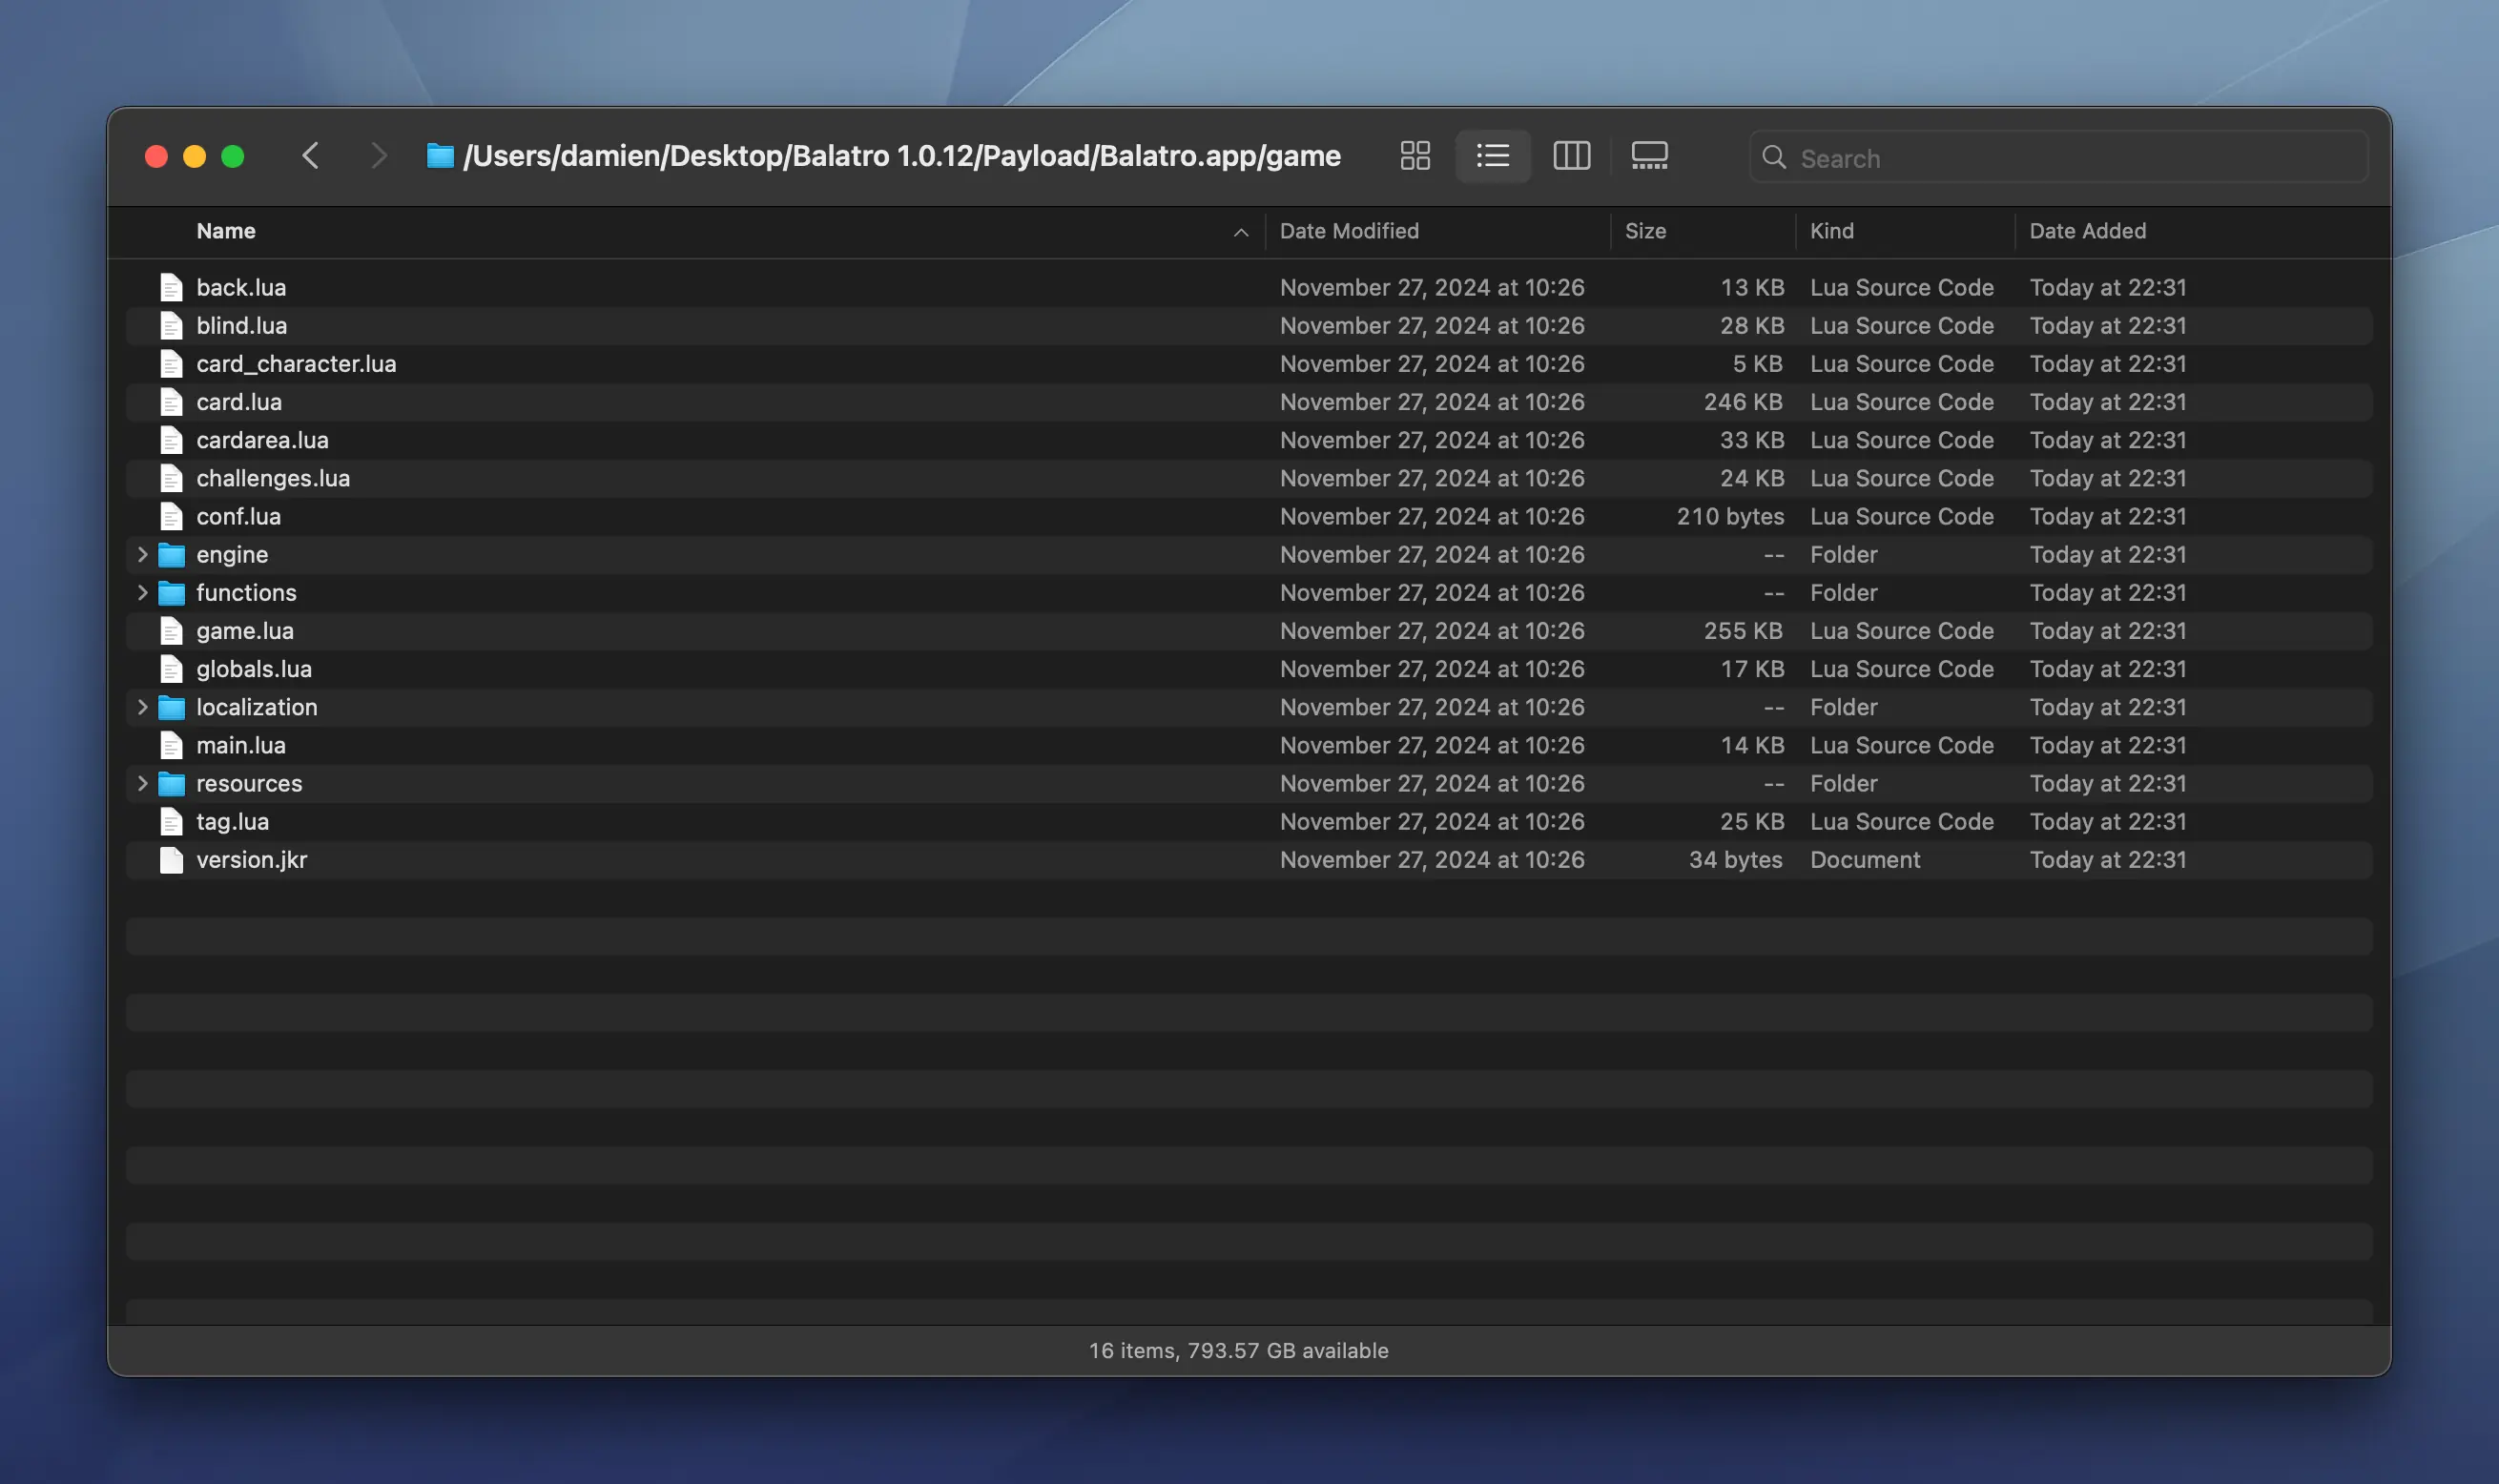The height and width of the screenshot is (1484, 2499).
Task: Click the file name conf.lua
Action: coord(238,516)
